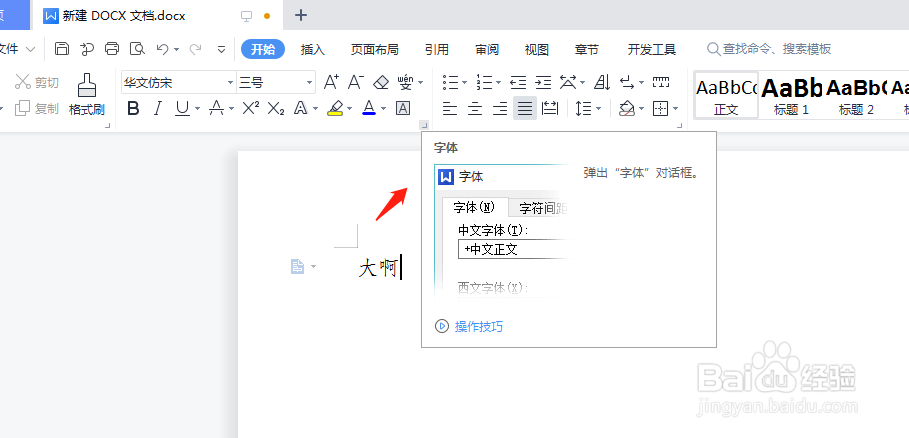Decrease font size with A- icon
This screenshot has width=909, height=438.
click(355, 82)
